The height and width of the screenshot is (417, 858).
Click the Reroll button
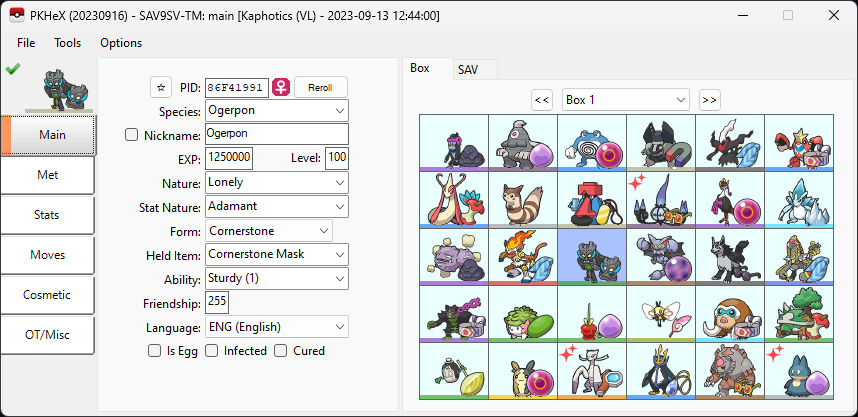321,88
